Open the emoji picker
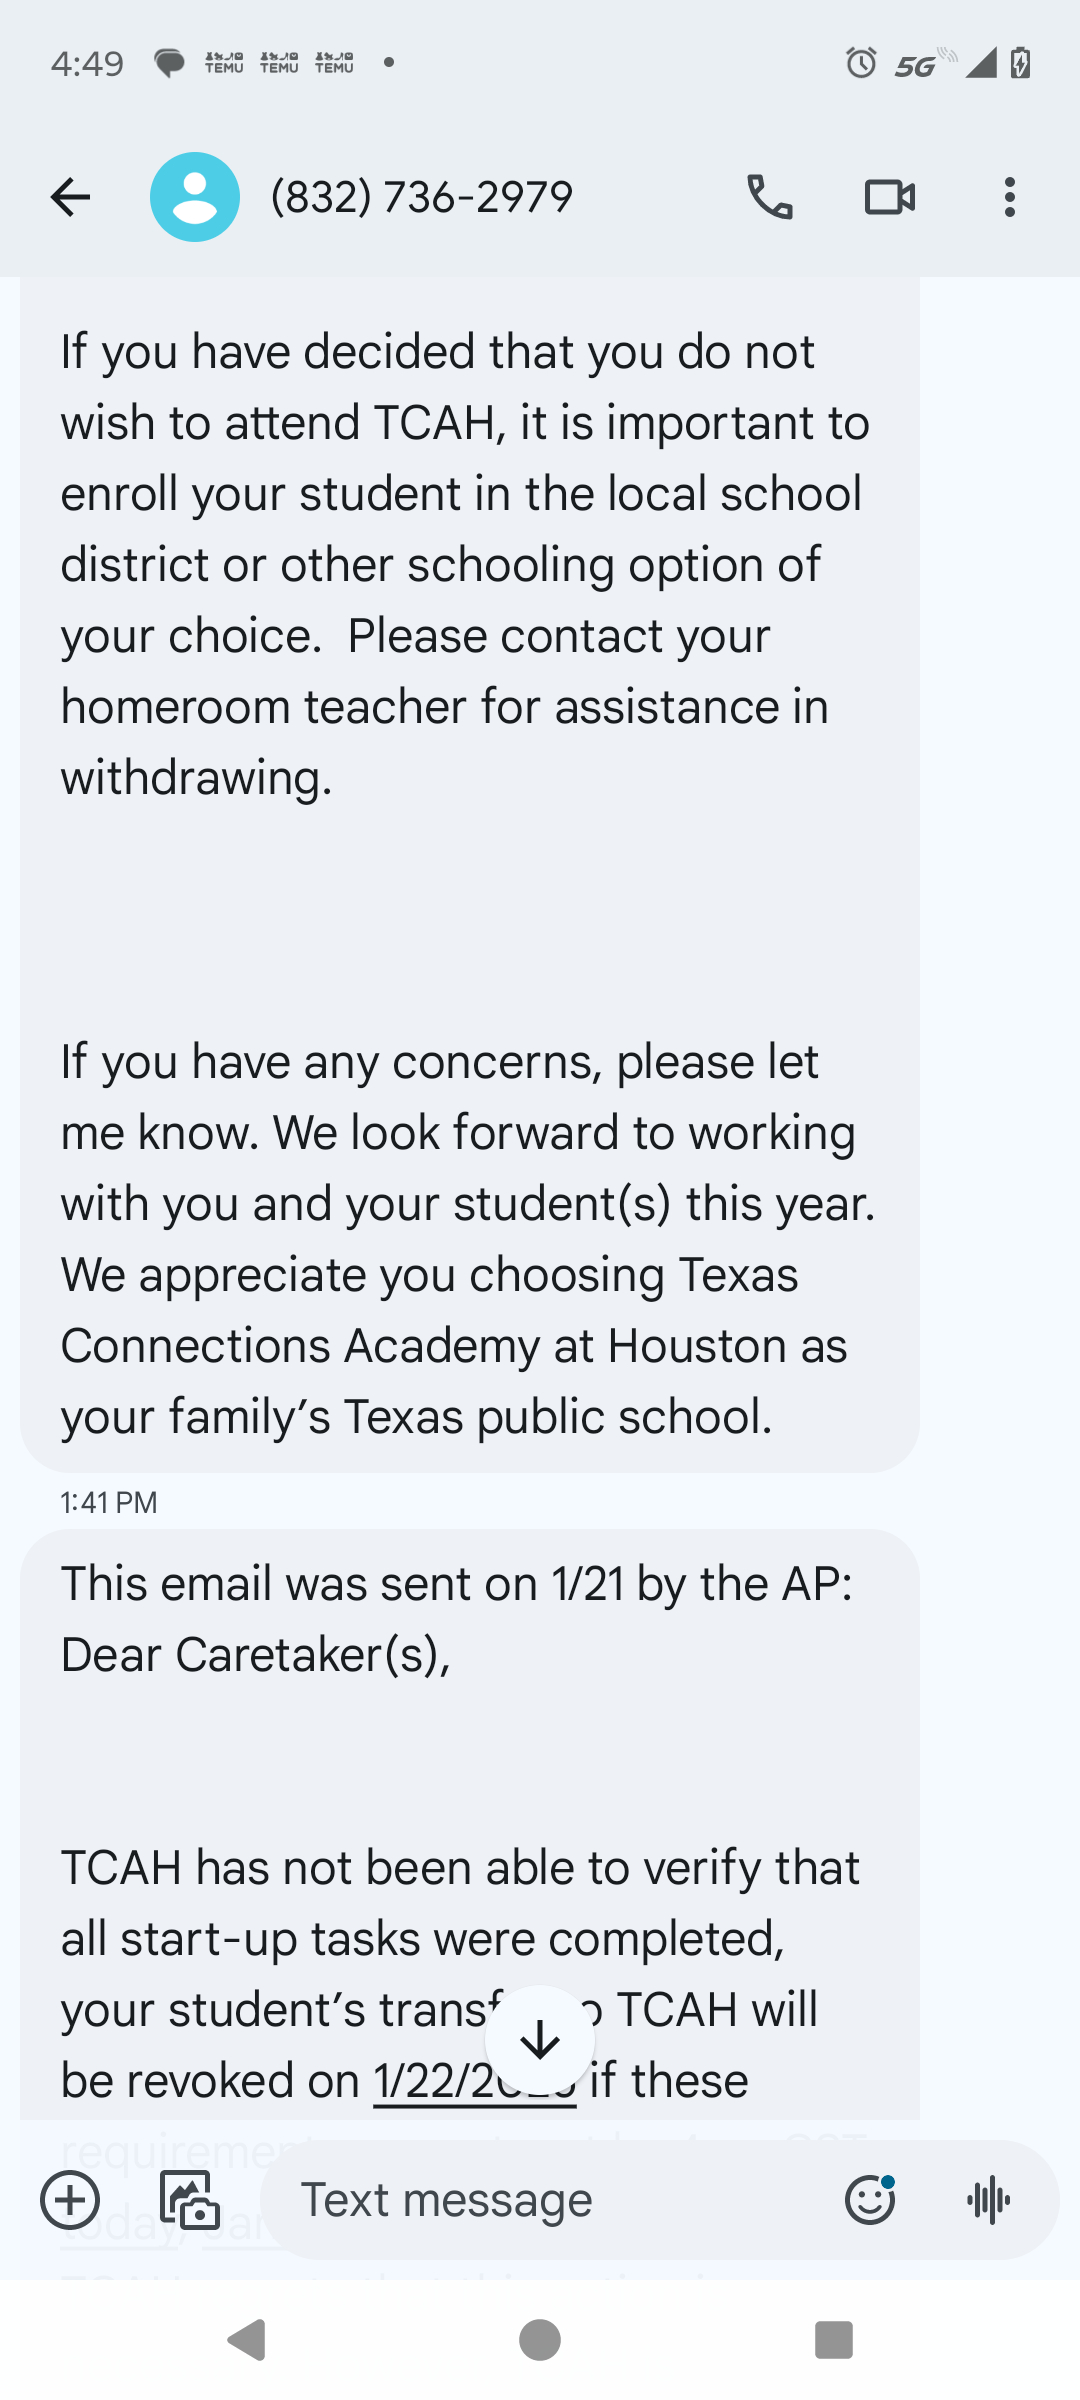This screenshot has height=2400, width=1080. click(x=869, y=2200)
